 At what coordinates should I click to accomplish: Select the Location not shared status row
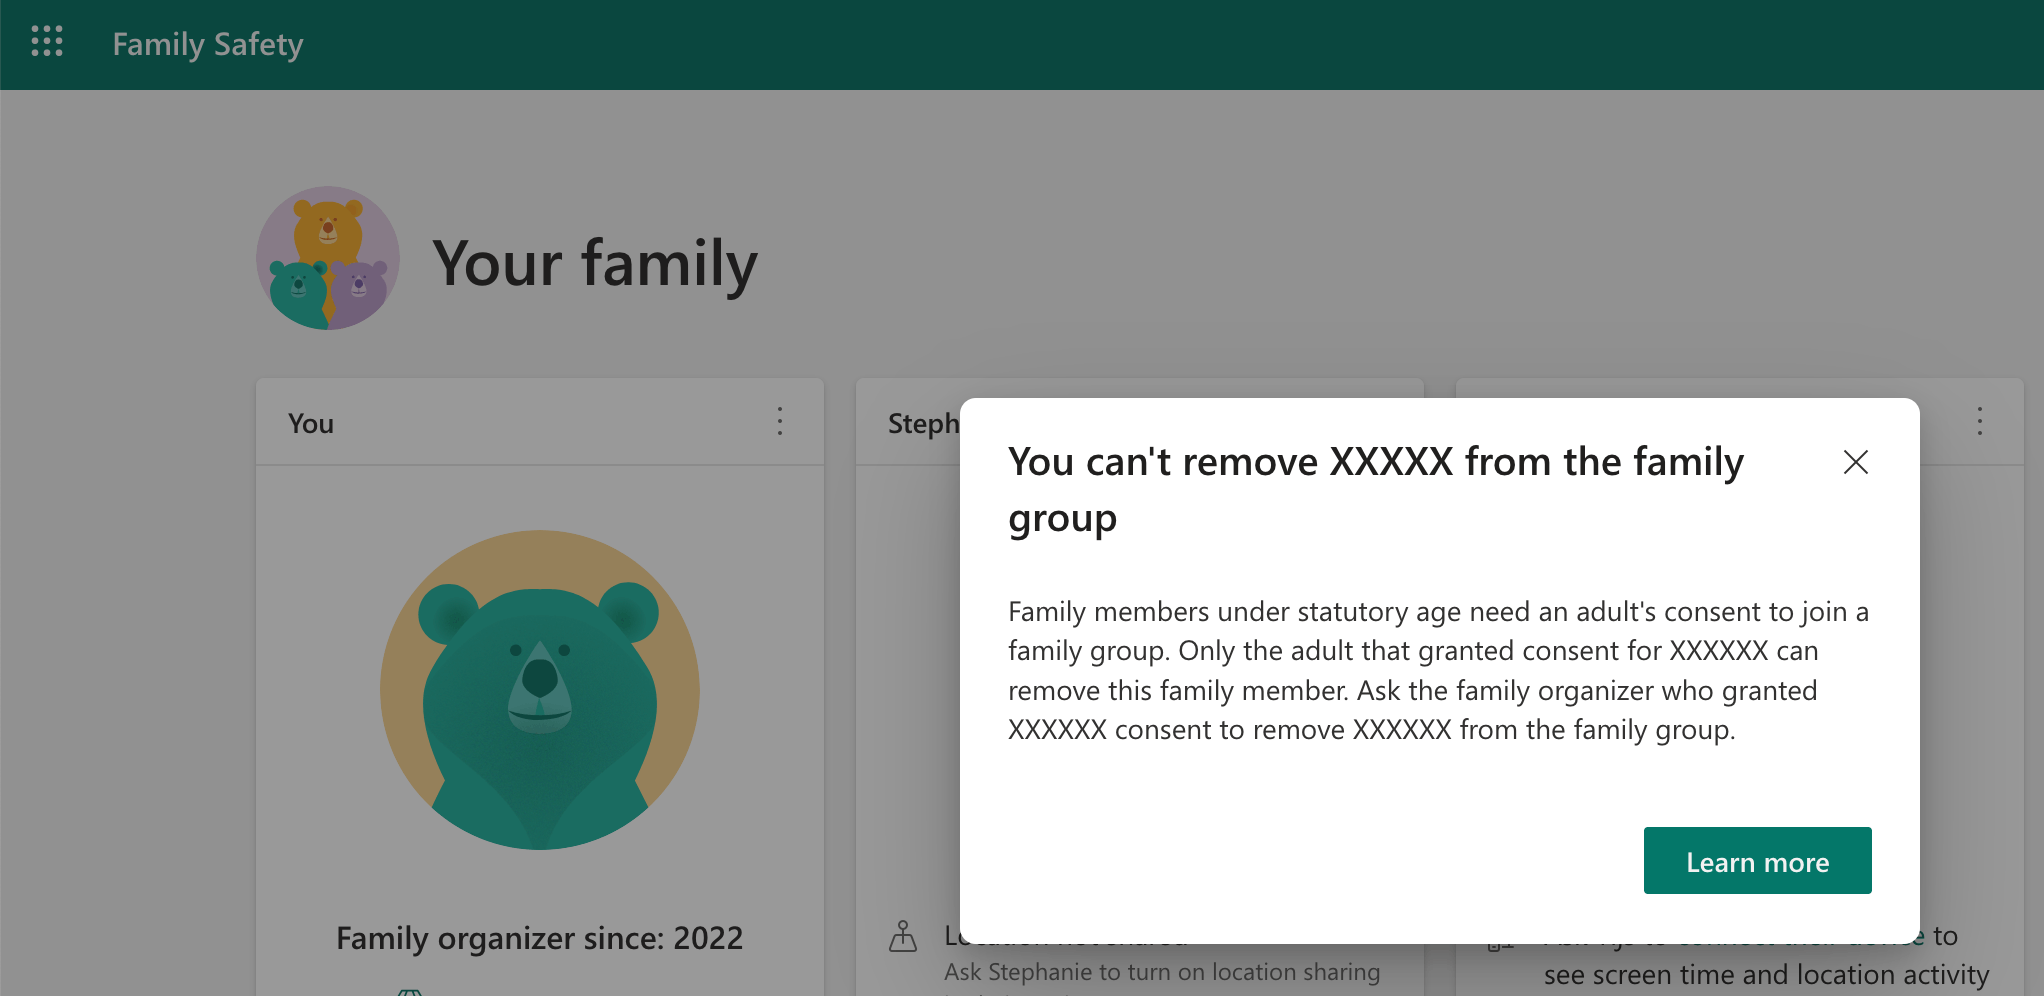click(x=1063, y=936)
